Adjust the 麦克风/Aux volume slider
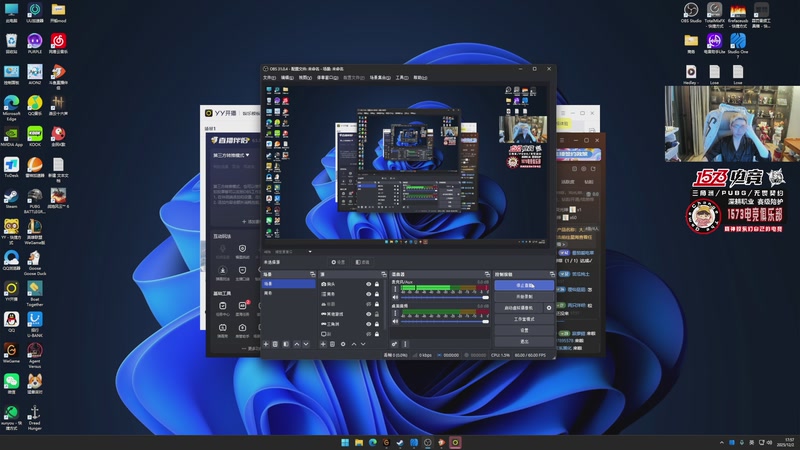 pyautogui.click(x=445, y=297)
